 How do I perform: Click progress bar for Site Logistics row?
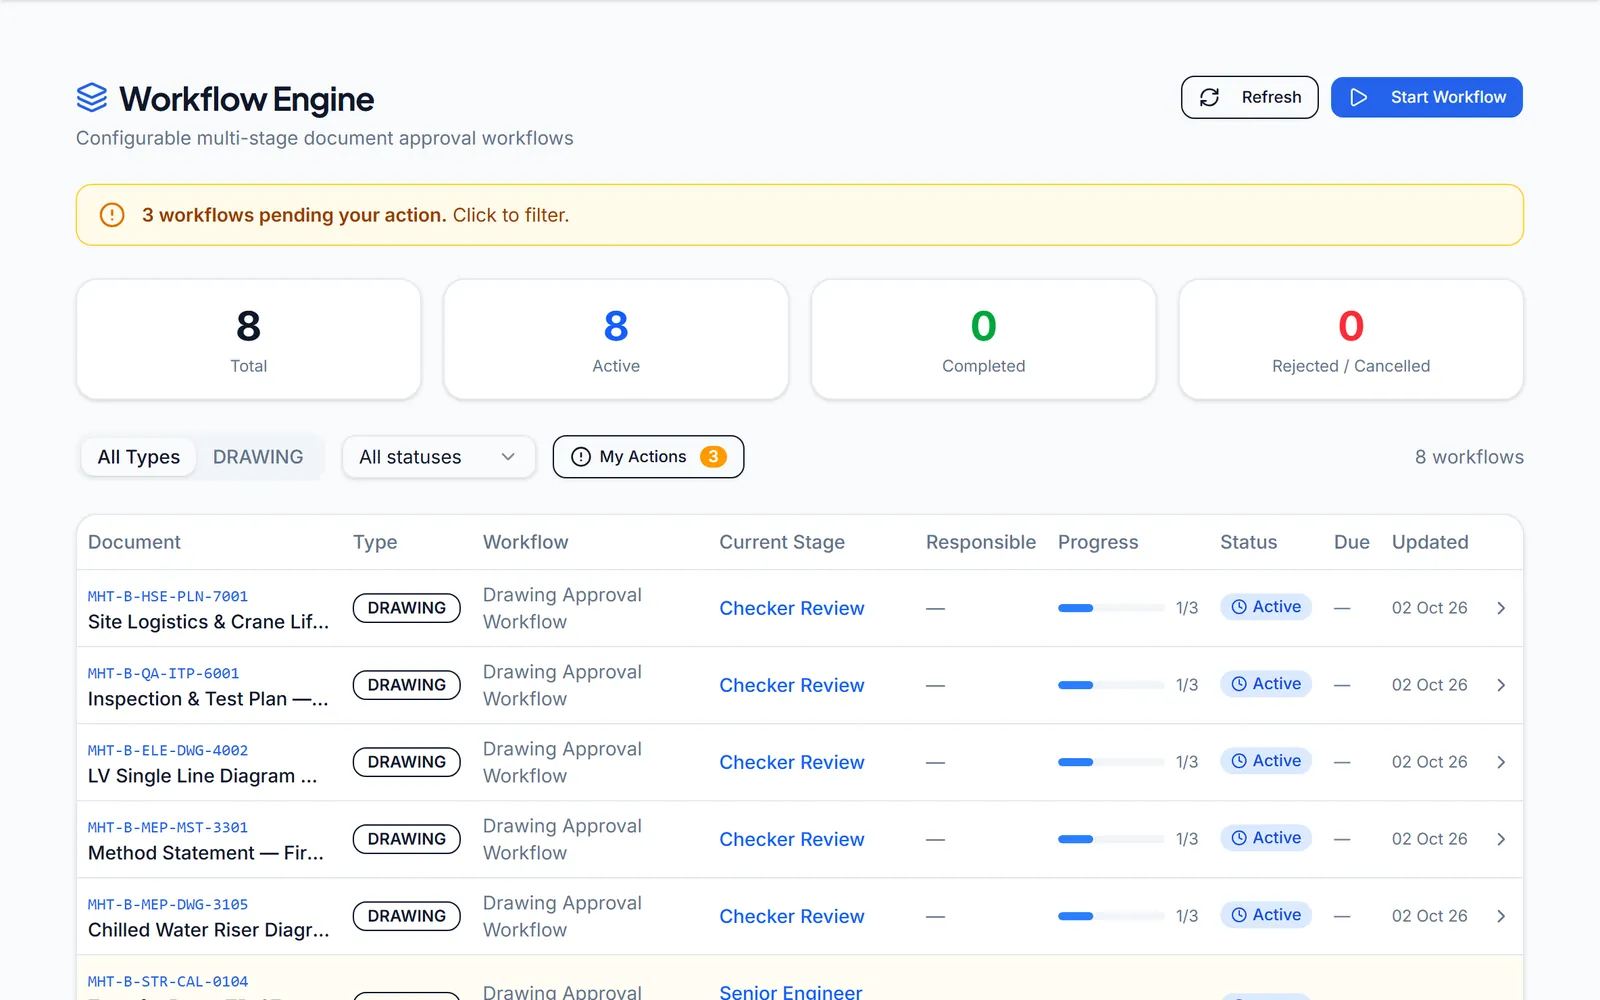[x=1111, y=608]
